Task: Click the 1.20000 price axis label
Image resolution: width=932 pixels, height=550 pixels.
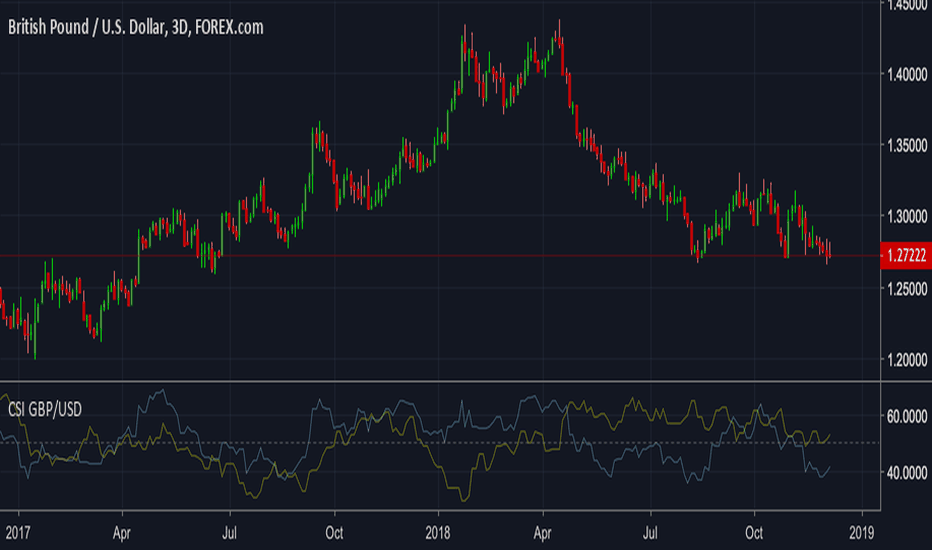Action: pyautogui.click(x=907, y=360)
